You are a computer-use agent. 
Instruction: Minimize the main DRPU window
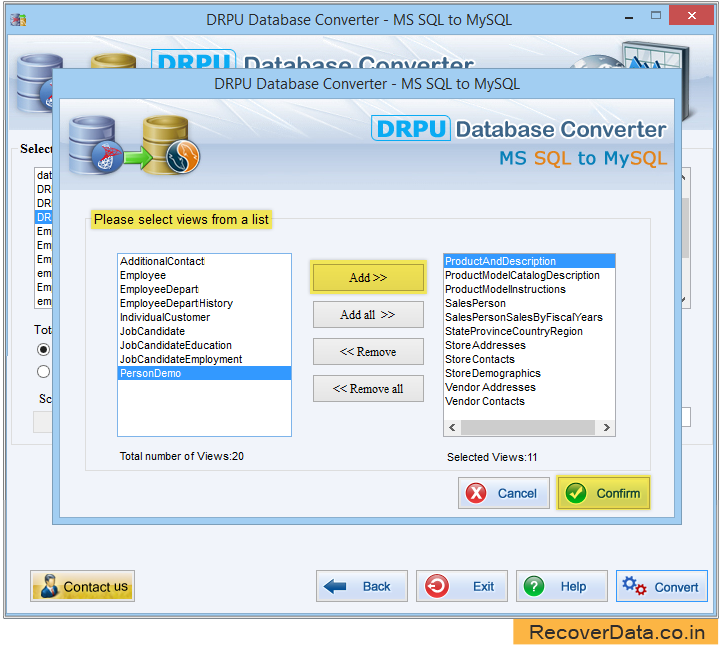click(x=629, y=18)
